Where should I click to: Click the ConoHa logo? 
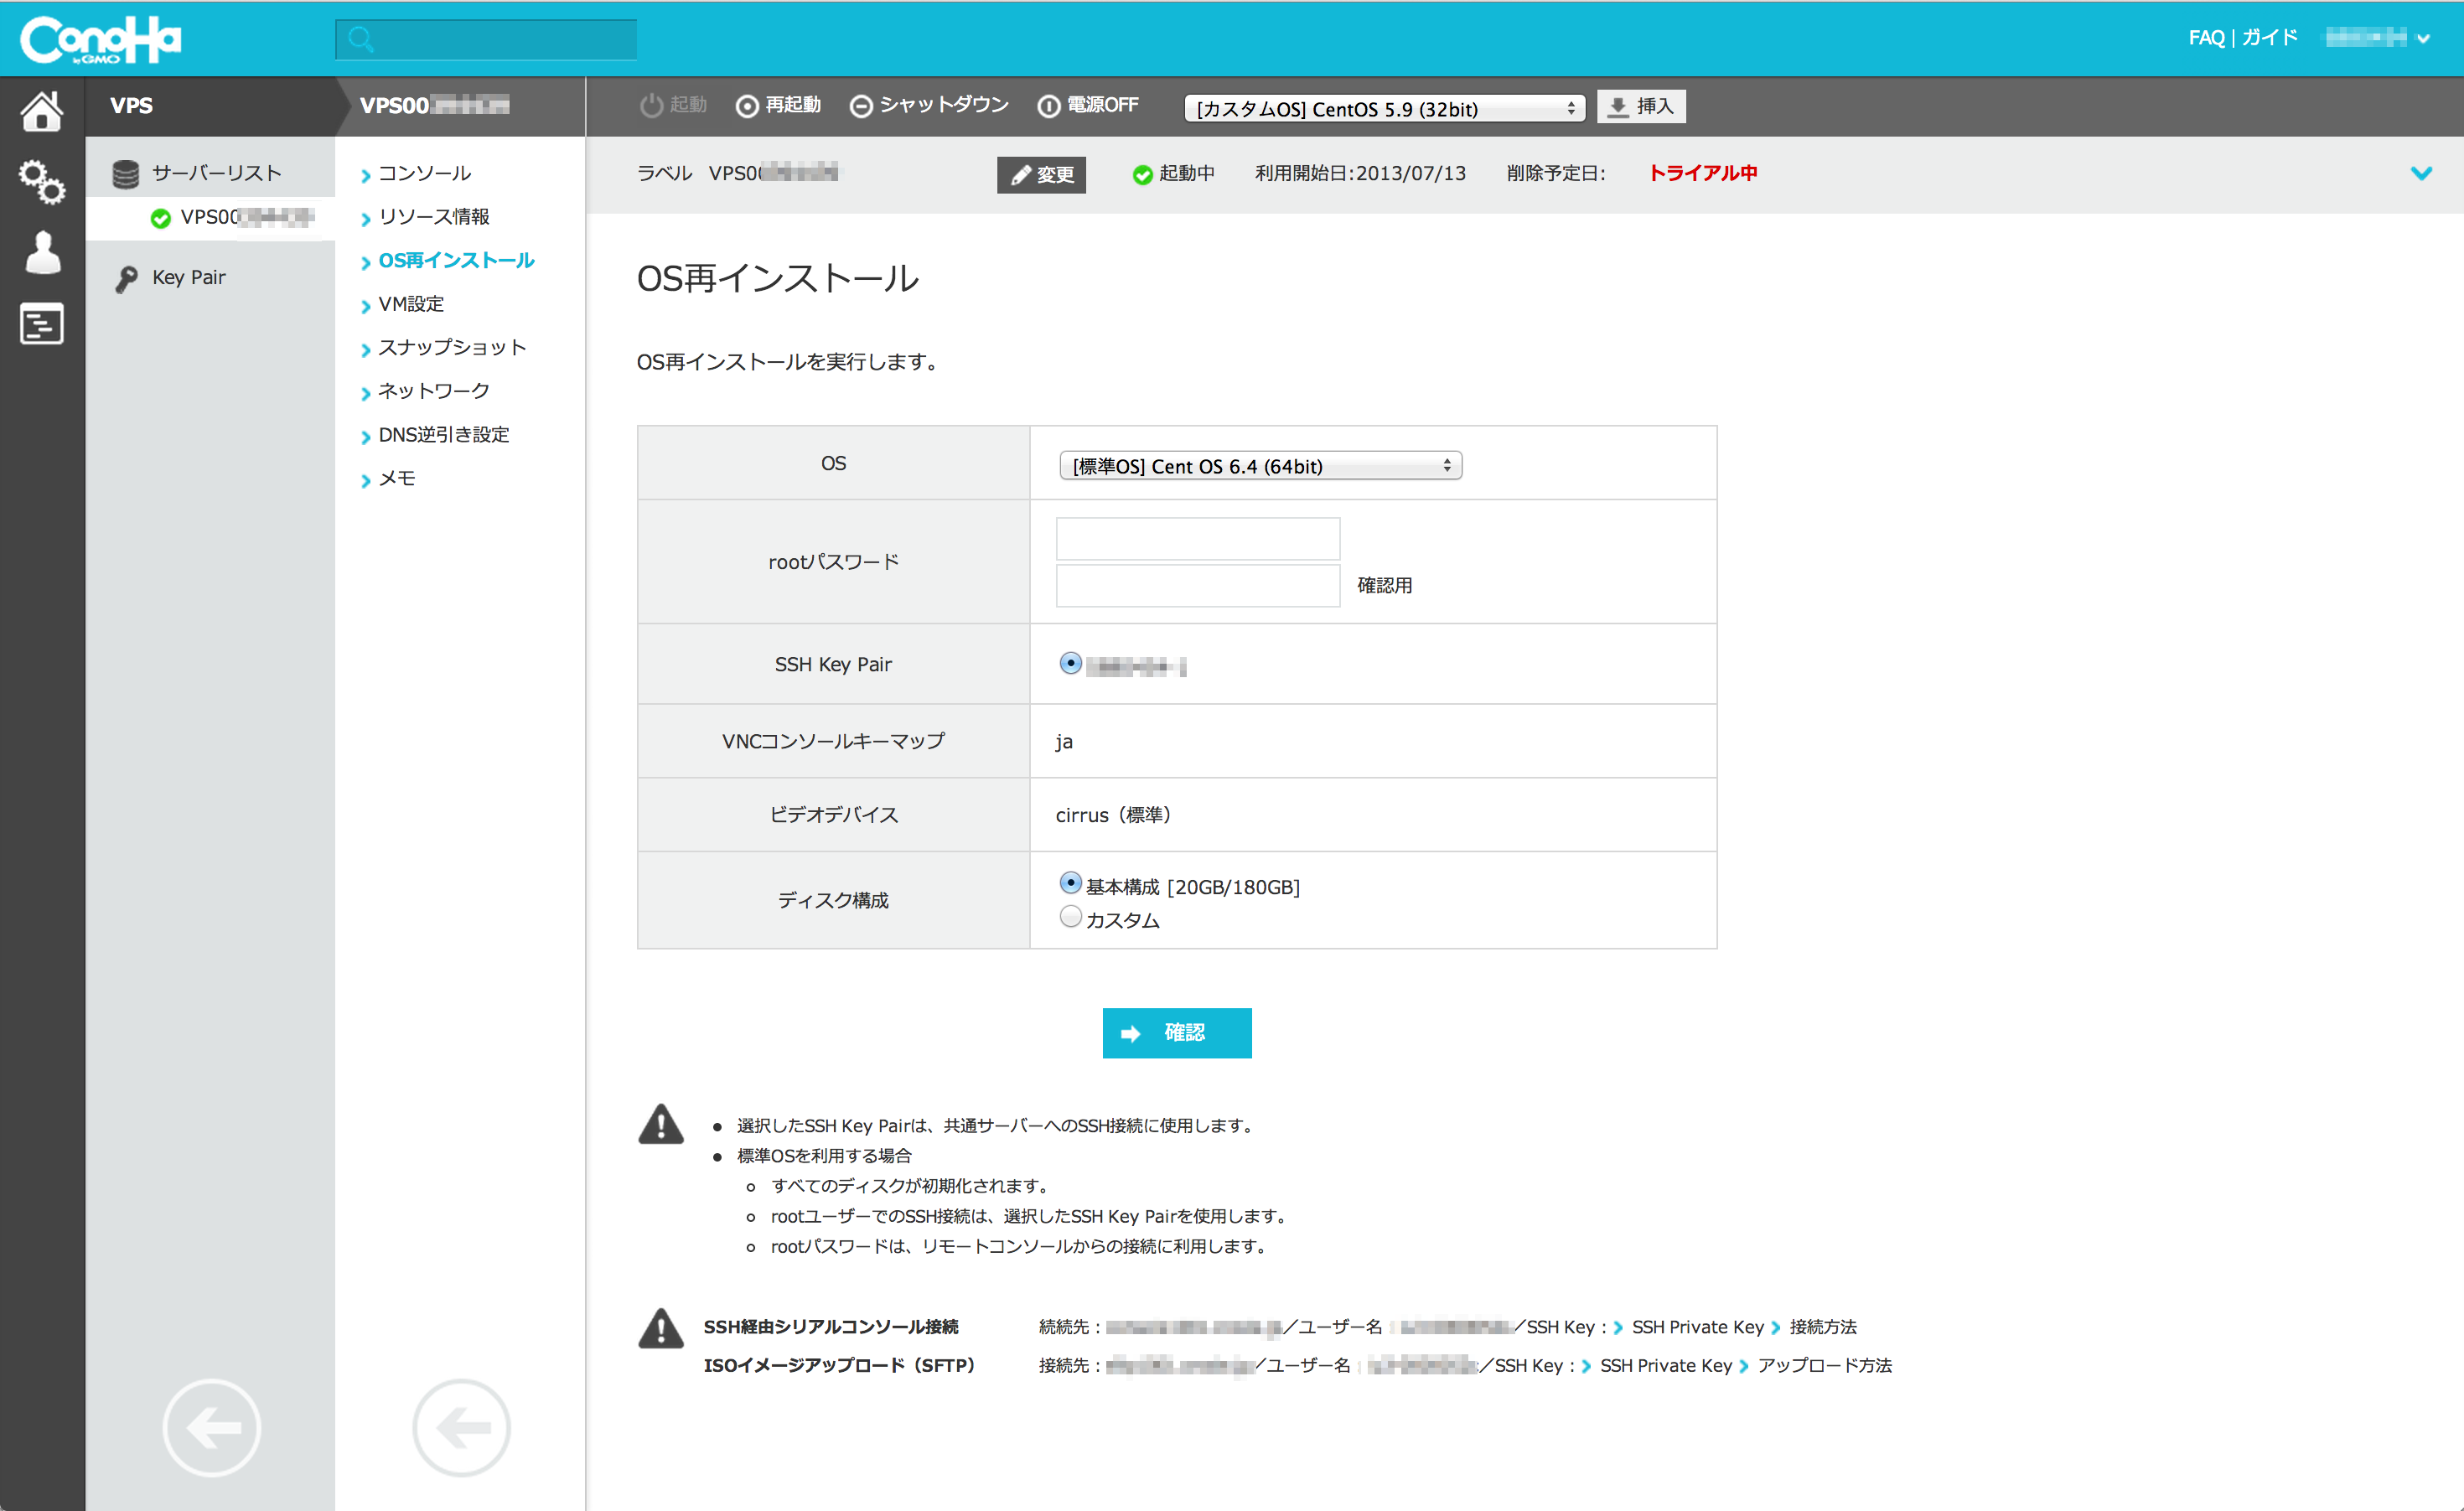click(x=100, y=40)
